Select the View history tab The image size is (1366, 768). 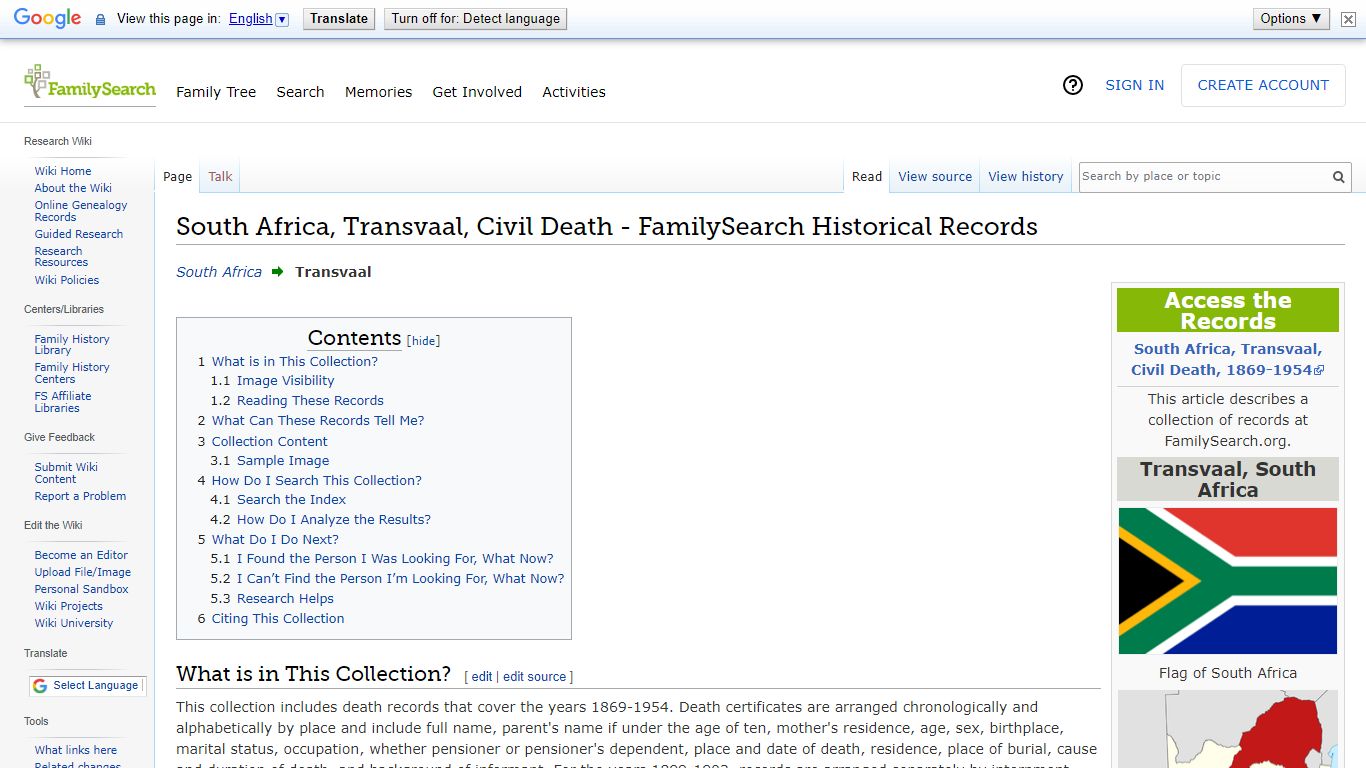pyautogui.click(x=1026, y=177)
